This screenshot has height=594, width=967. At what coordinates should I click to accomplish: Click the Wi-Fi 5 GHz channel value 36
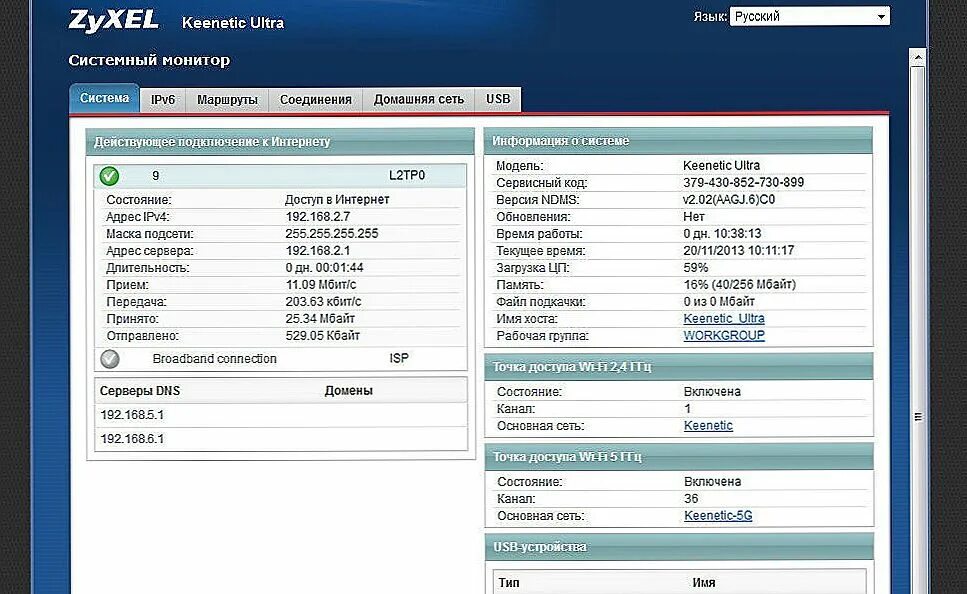[x=691, y=498]
